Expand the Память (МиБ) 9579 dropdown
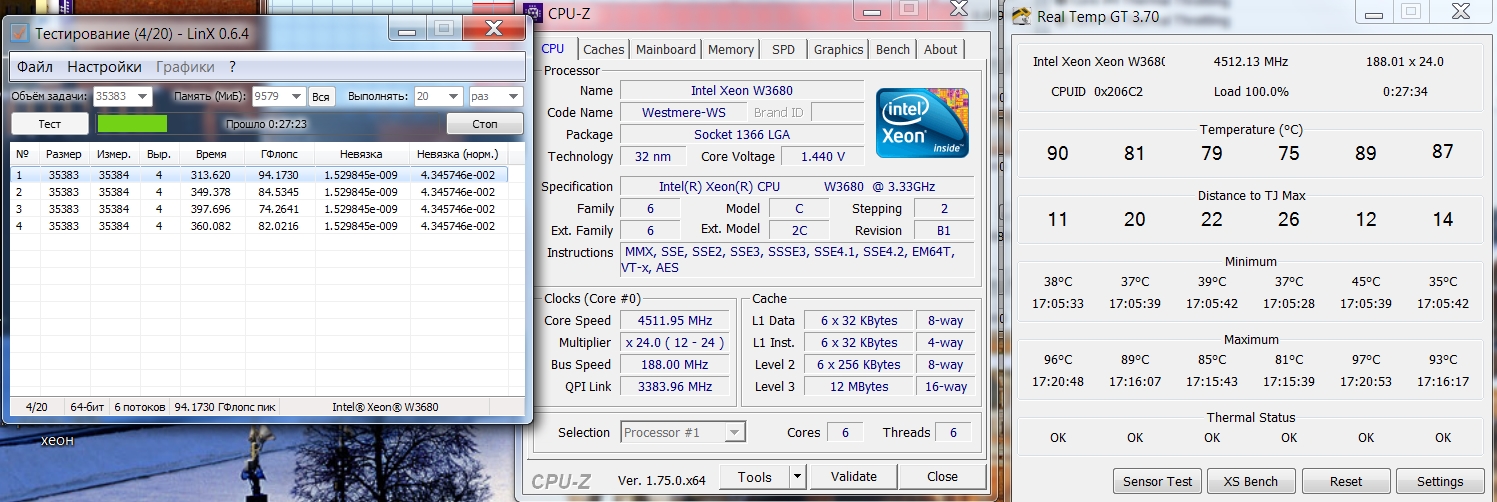 click(x=296, y=97)
